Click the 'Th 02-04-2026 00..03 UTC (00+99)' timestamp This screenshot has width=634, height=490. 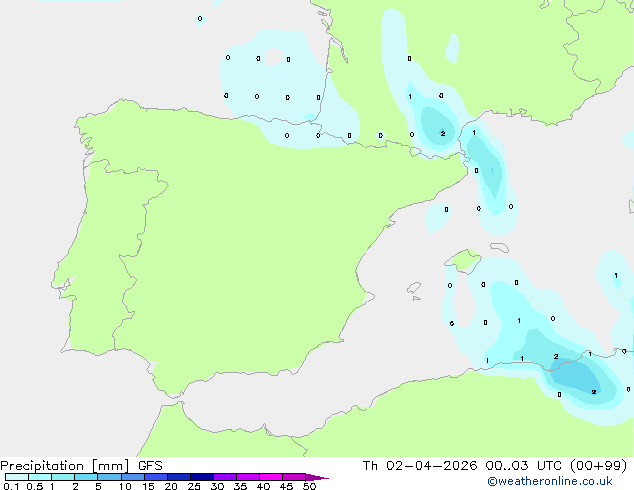click(x=495, y=466)
